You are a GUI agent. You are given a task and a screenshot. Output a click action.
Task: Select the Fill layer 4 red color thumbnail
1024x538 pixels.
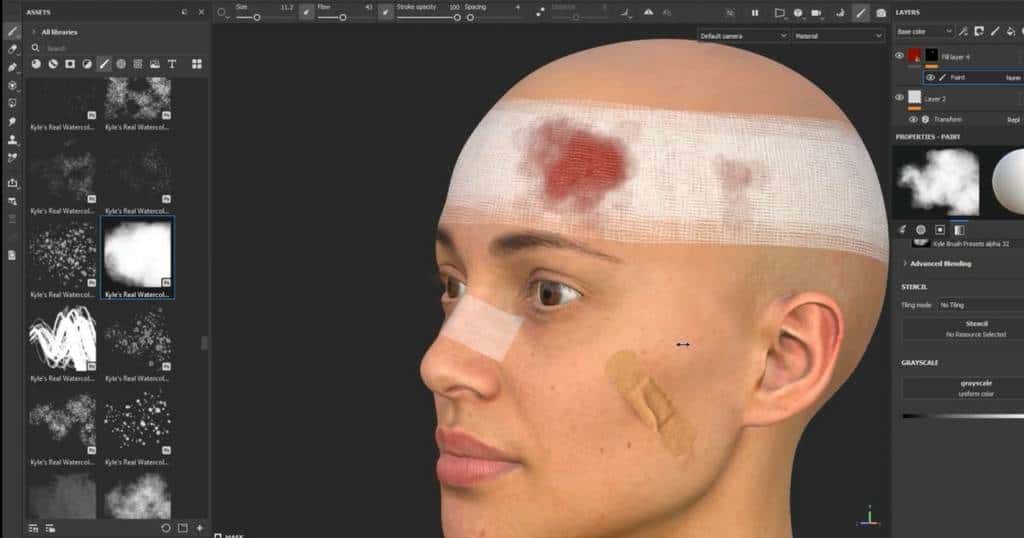click(914, 57)
